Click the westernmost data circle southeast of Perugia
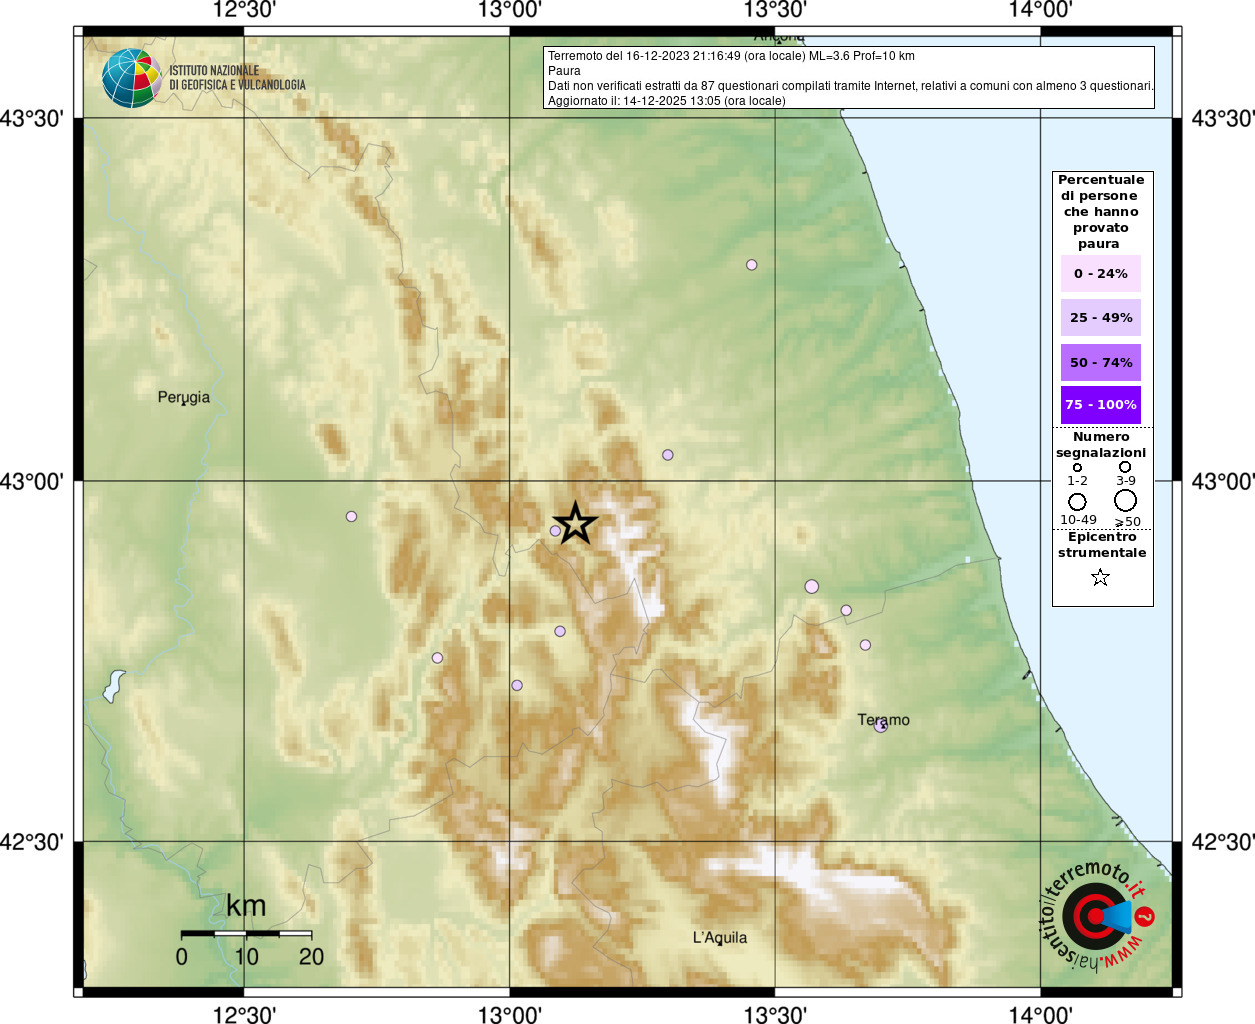Viewport: 1255px width, 1024px height. [x=351, y=516]
